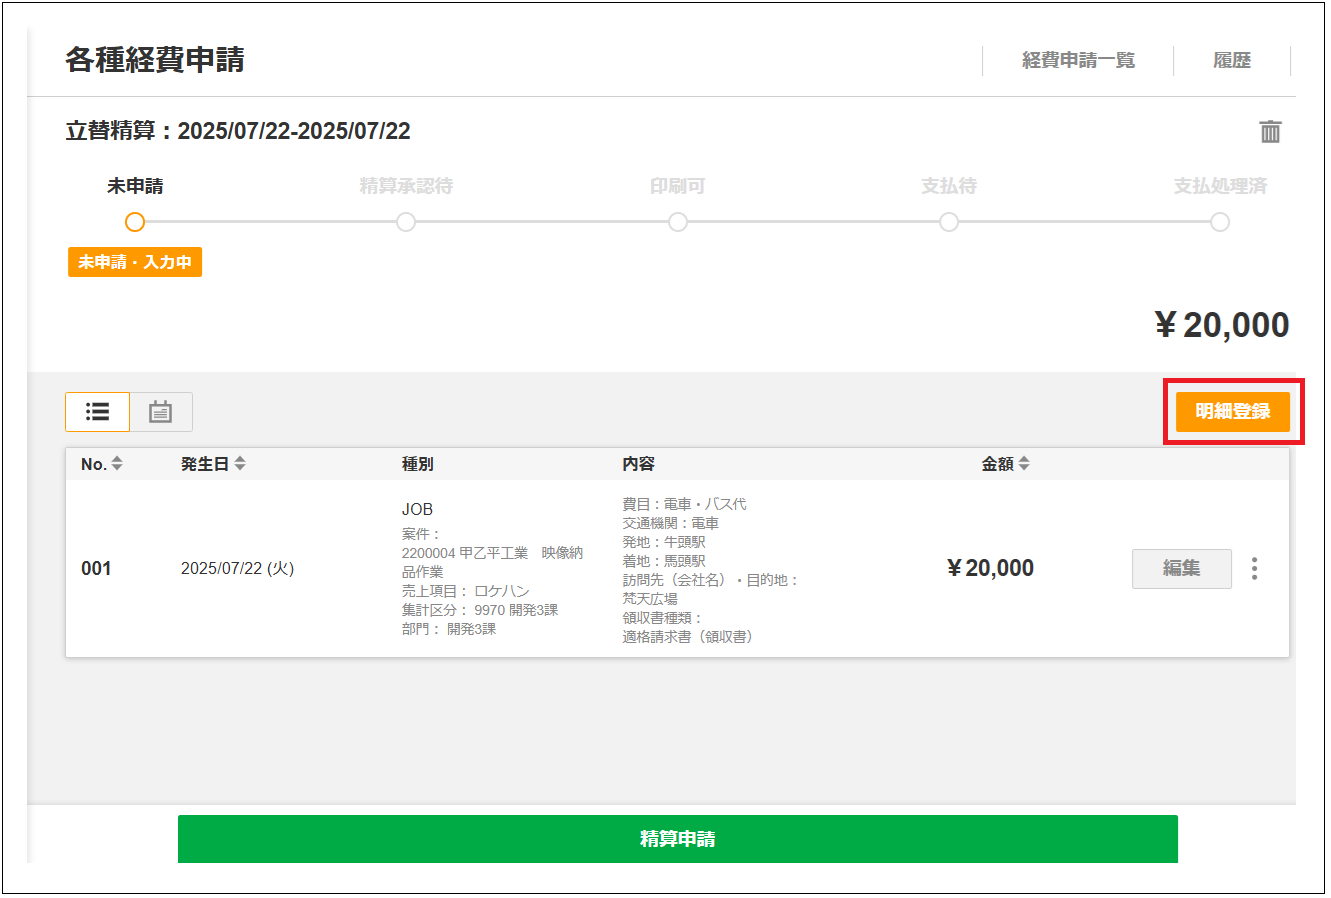Click 編集 button for entry 001
Screen dimensions: 1331x898
[x=1181, y=569]
